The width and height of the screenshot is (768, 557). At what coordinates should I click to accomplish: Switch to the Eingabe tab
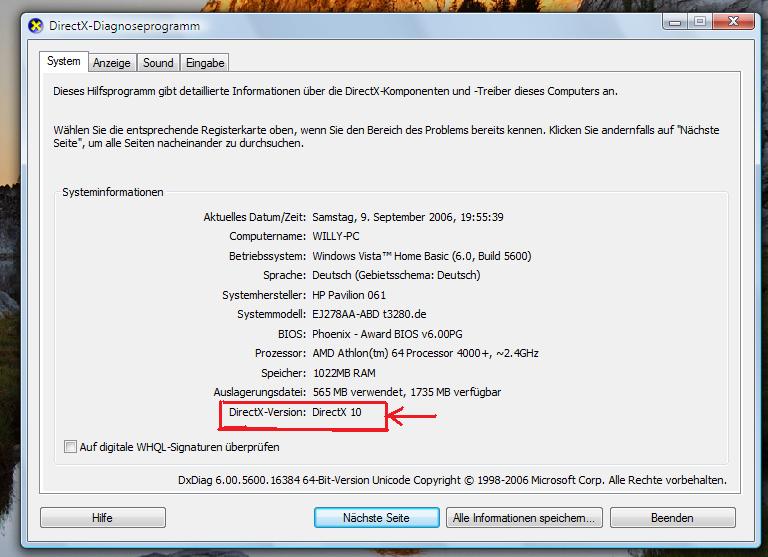click(205, 63)
